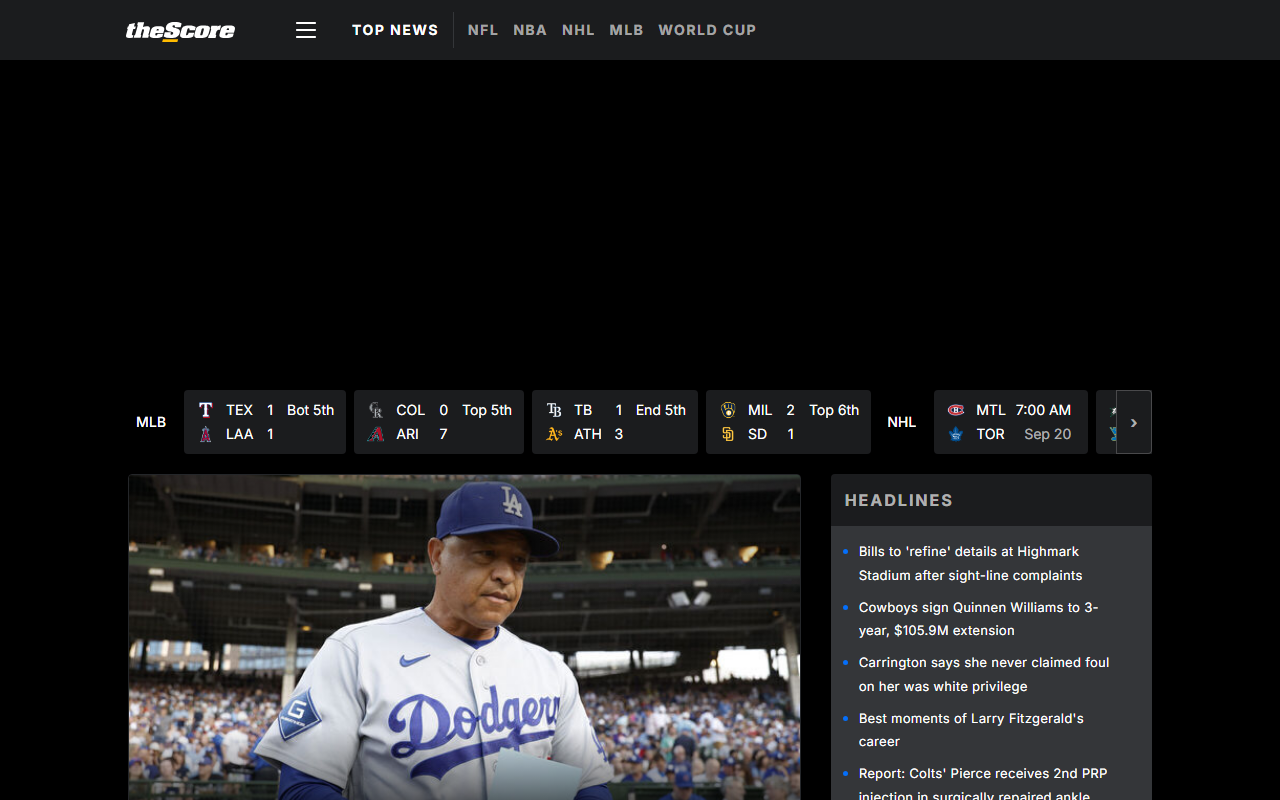Viewport: 1280px width, 800px height.
Task: Click the HEADLINES section header
Action: [899, 500]
